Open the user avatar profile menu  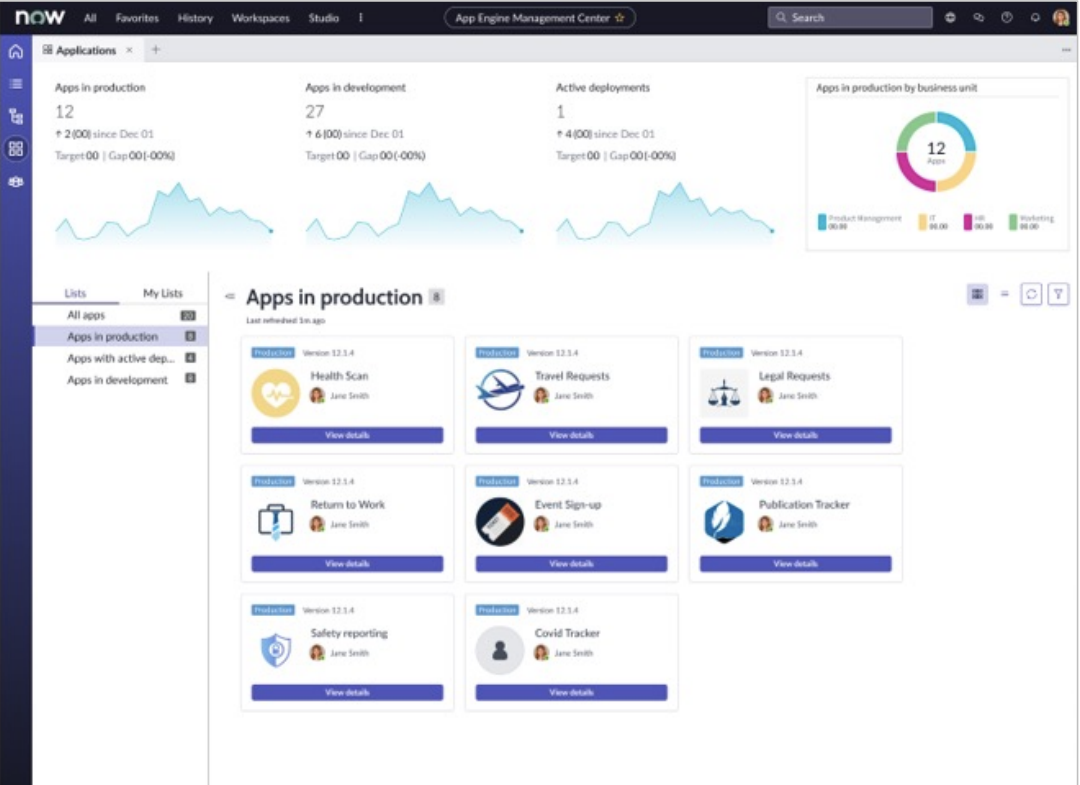[1061, 18]
